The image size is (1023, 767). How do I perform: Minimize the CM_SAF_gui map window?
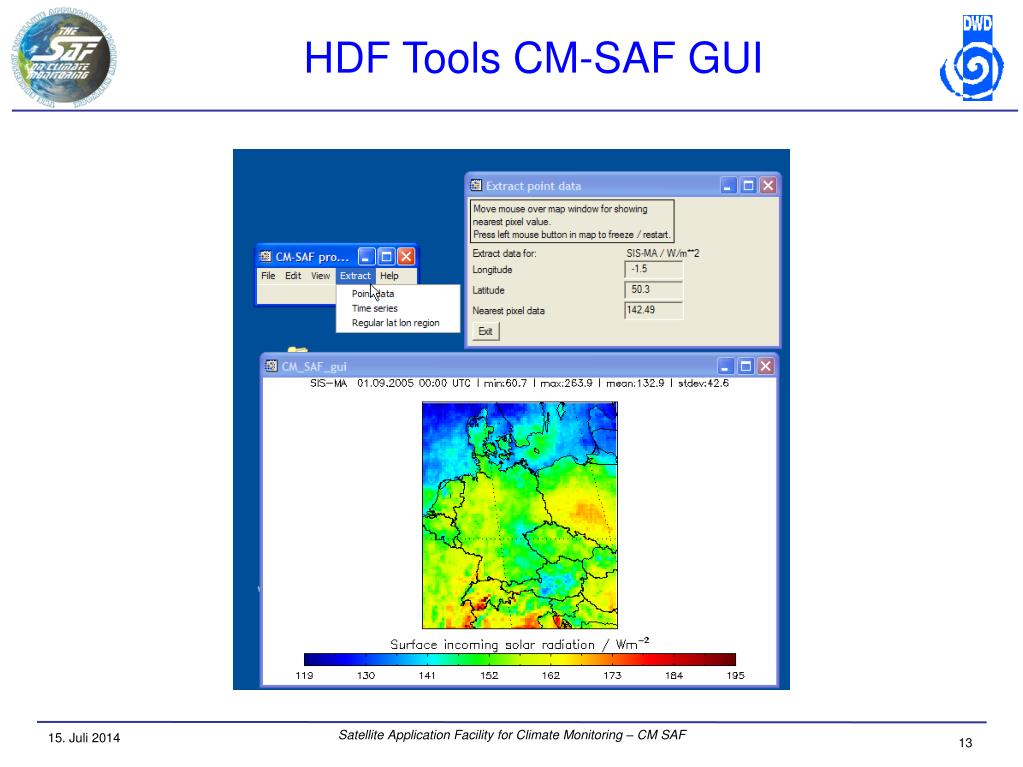point(725,366)
